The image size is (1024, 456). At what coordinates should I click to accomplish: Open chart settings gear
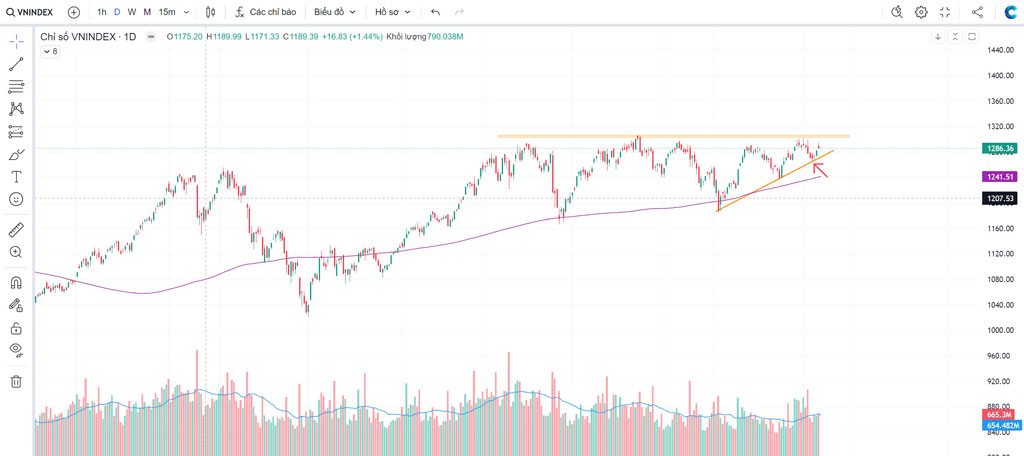[921, 12]
